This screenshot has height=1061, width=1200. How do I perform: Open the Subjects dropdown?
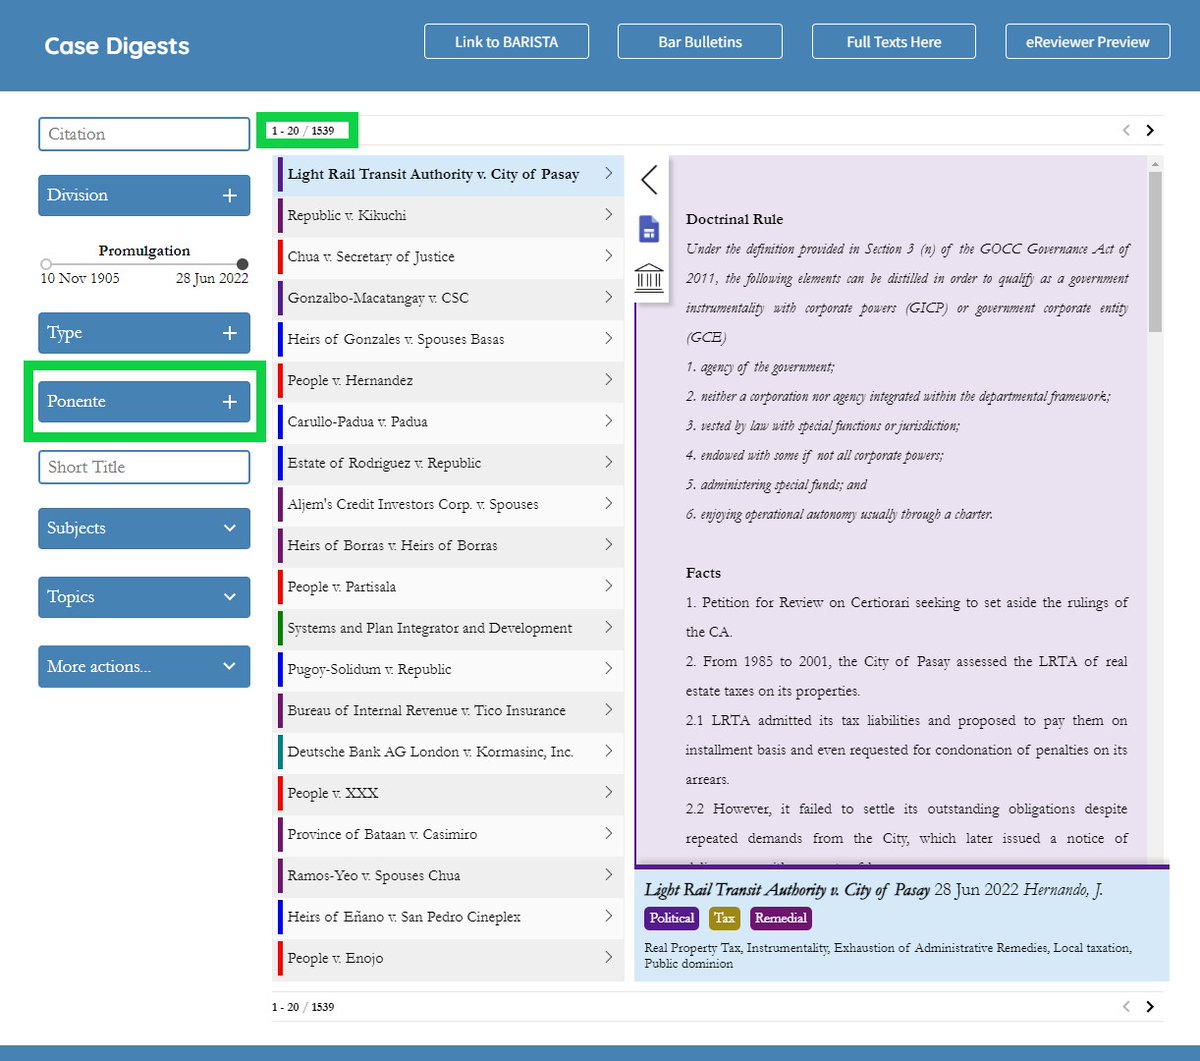pos(144,528)
